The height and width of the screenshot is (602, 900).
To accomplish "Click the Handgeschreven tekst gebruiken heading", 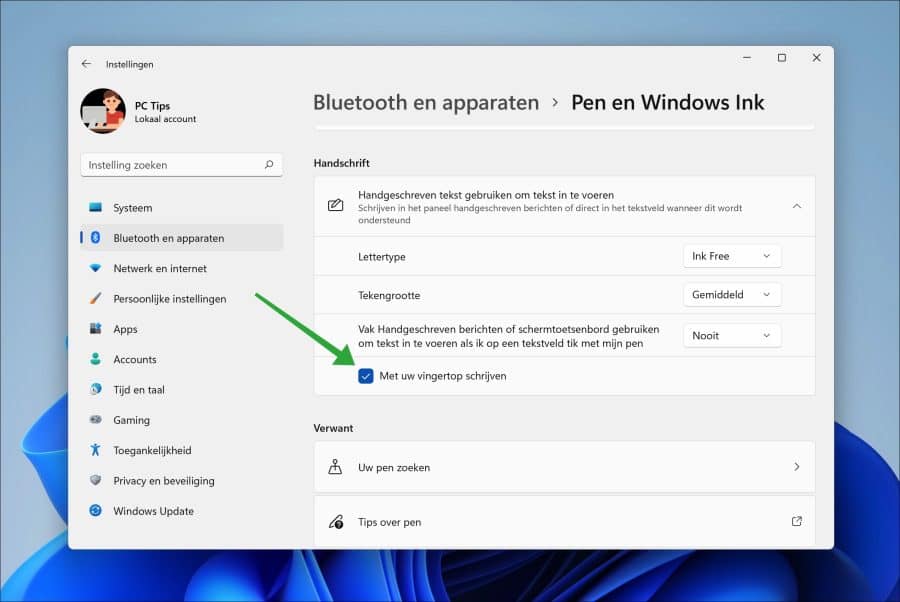I will 486,195.
